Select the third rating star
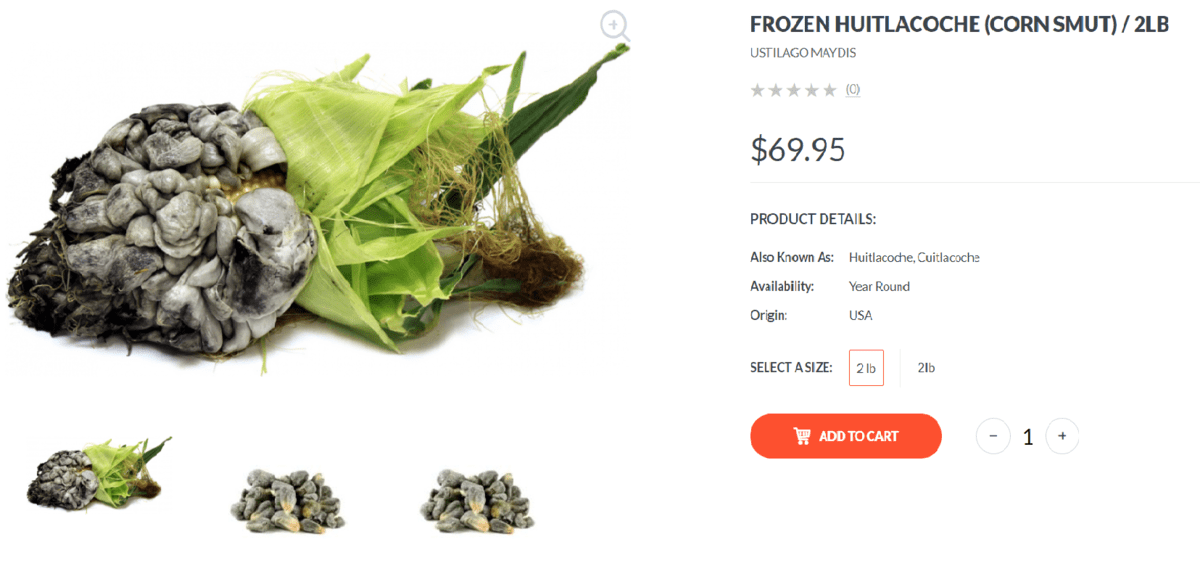 click(793, 90)
